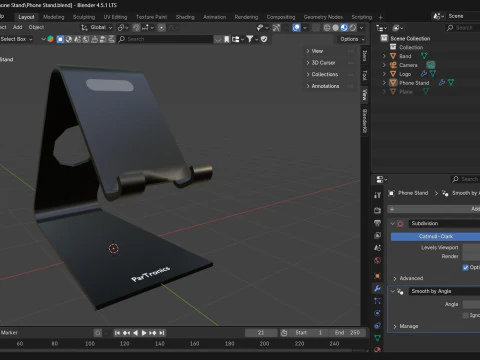Click the transform orientation axes icon
Image resolution: width=480 pixels, height=360 pixels.
[84, 28]
